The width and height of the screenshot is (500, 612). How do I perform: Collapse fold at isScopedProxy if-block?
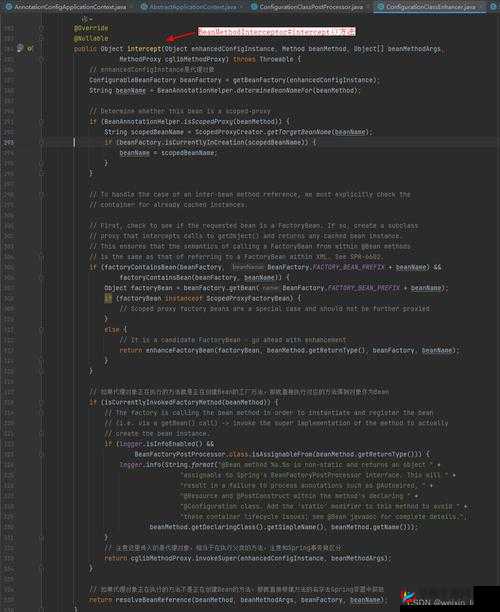tap(41, 122)
